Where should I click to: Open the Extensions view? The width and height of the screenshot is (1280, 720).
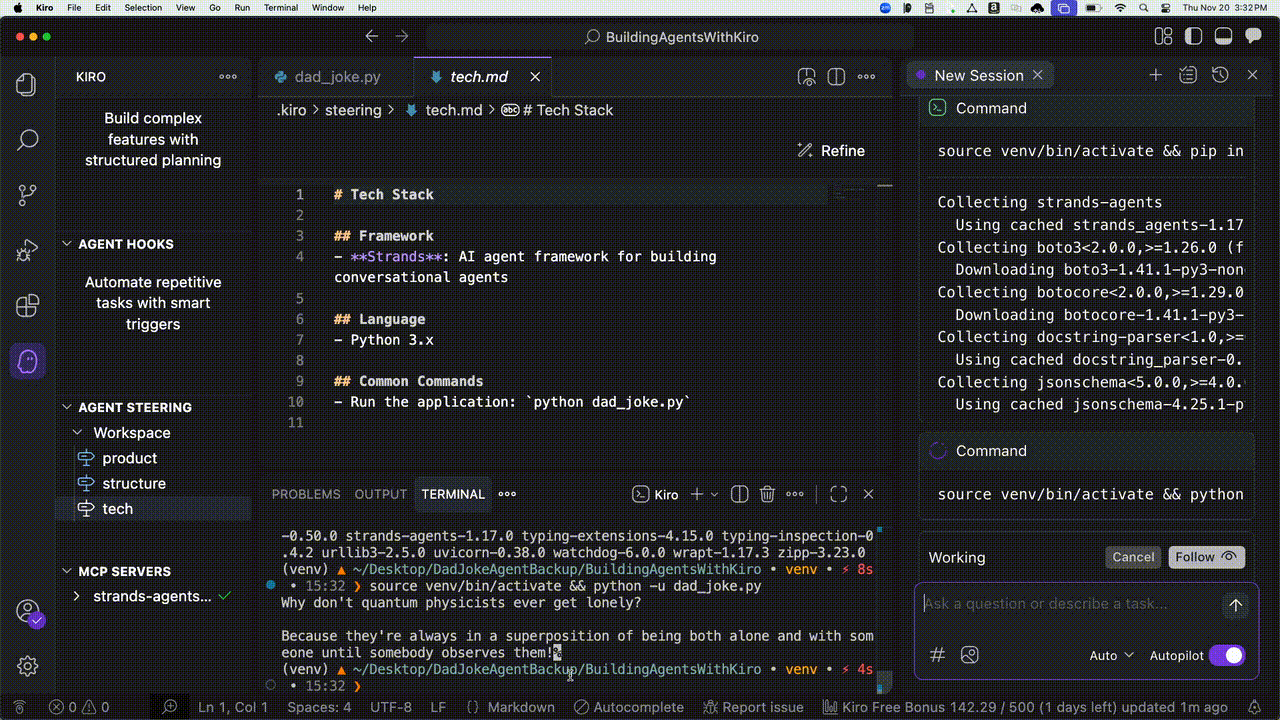click(27, 305)
